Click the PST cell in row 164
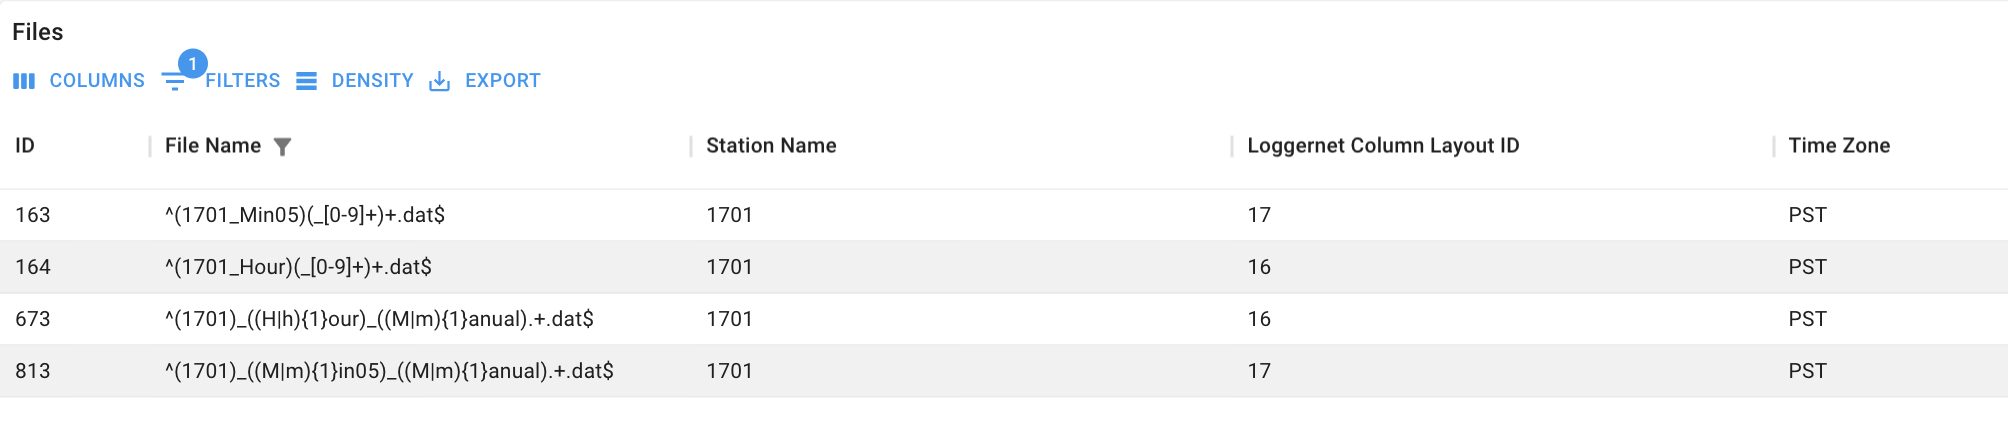This screenshot has height=440, width=2008. tap(1807, 267)
